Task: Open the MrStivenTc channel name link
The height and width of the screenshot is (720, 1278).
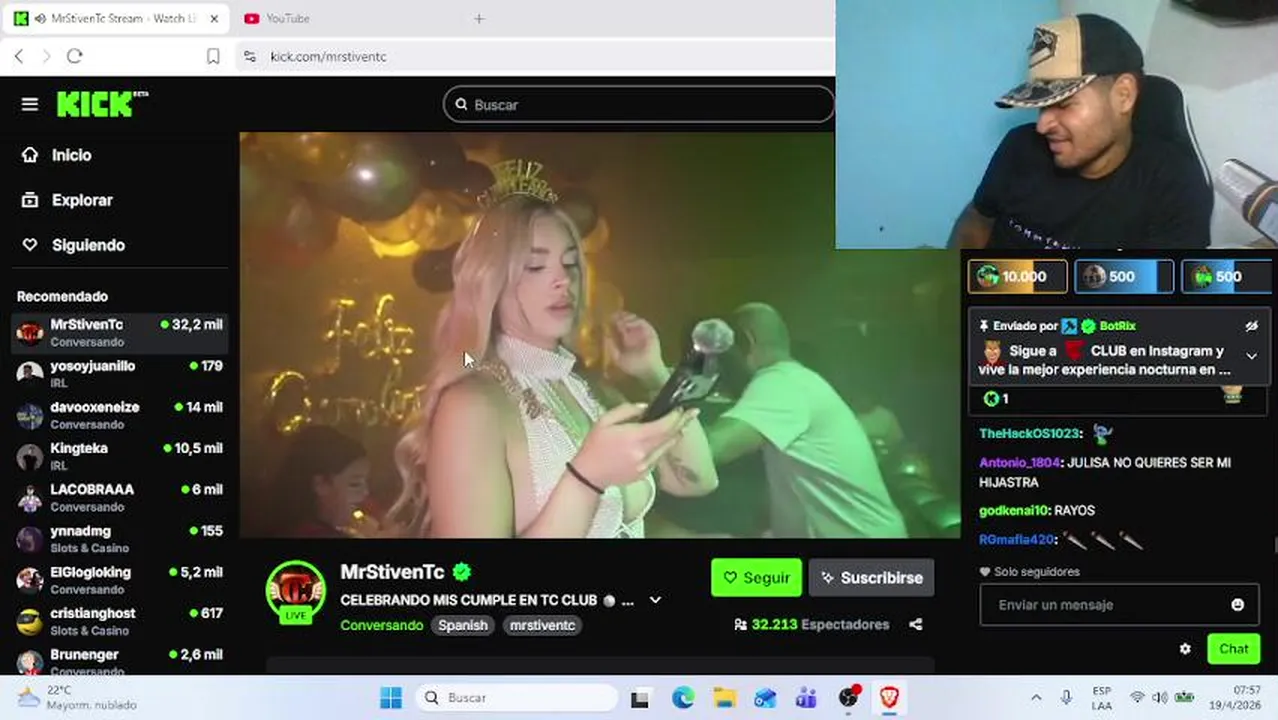Action: point(392,572)
